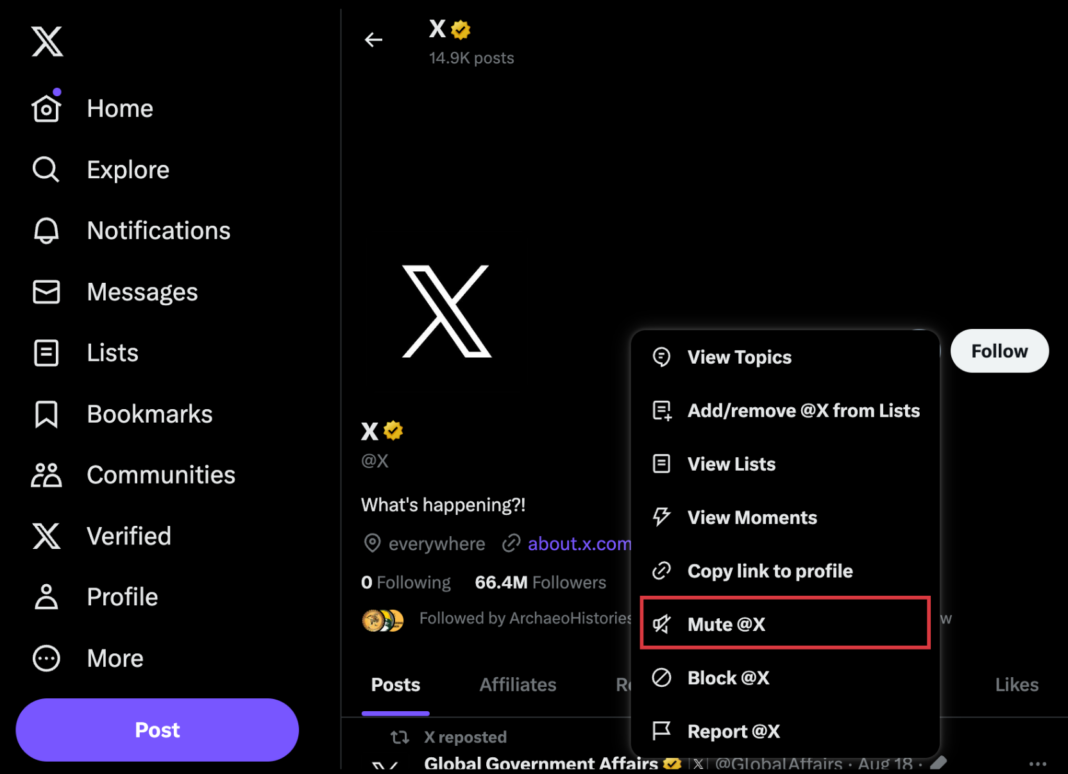This screenshot has width=1068, height=774.
Task: Select Report @X in the menu
Action: pyautogui.click(x=733, y=731)
